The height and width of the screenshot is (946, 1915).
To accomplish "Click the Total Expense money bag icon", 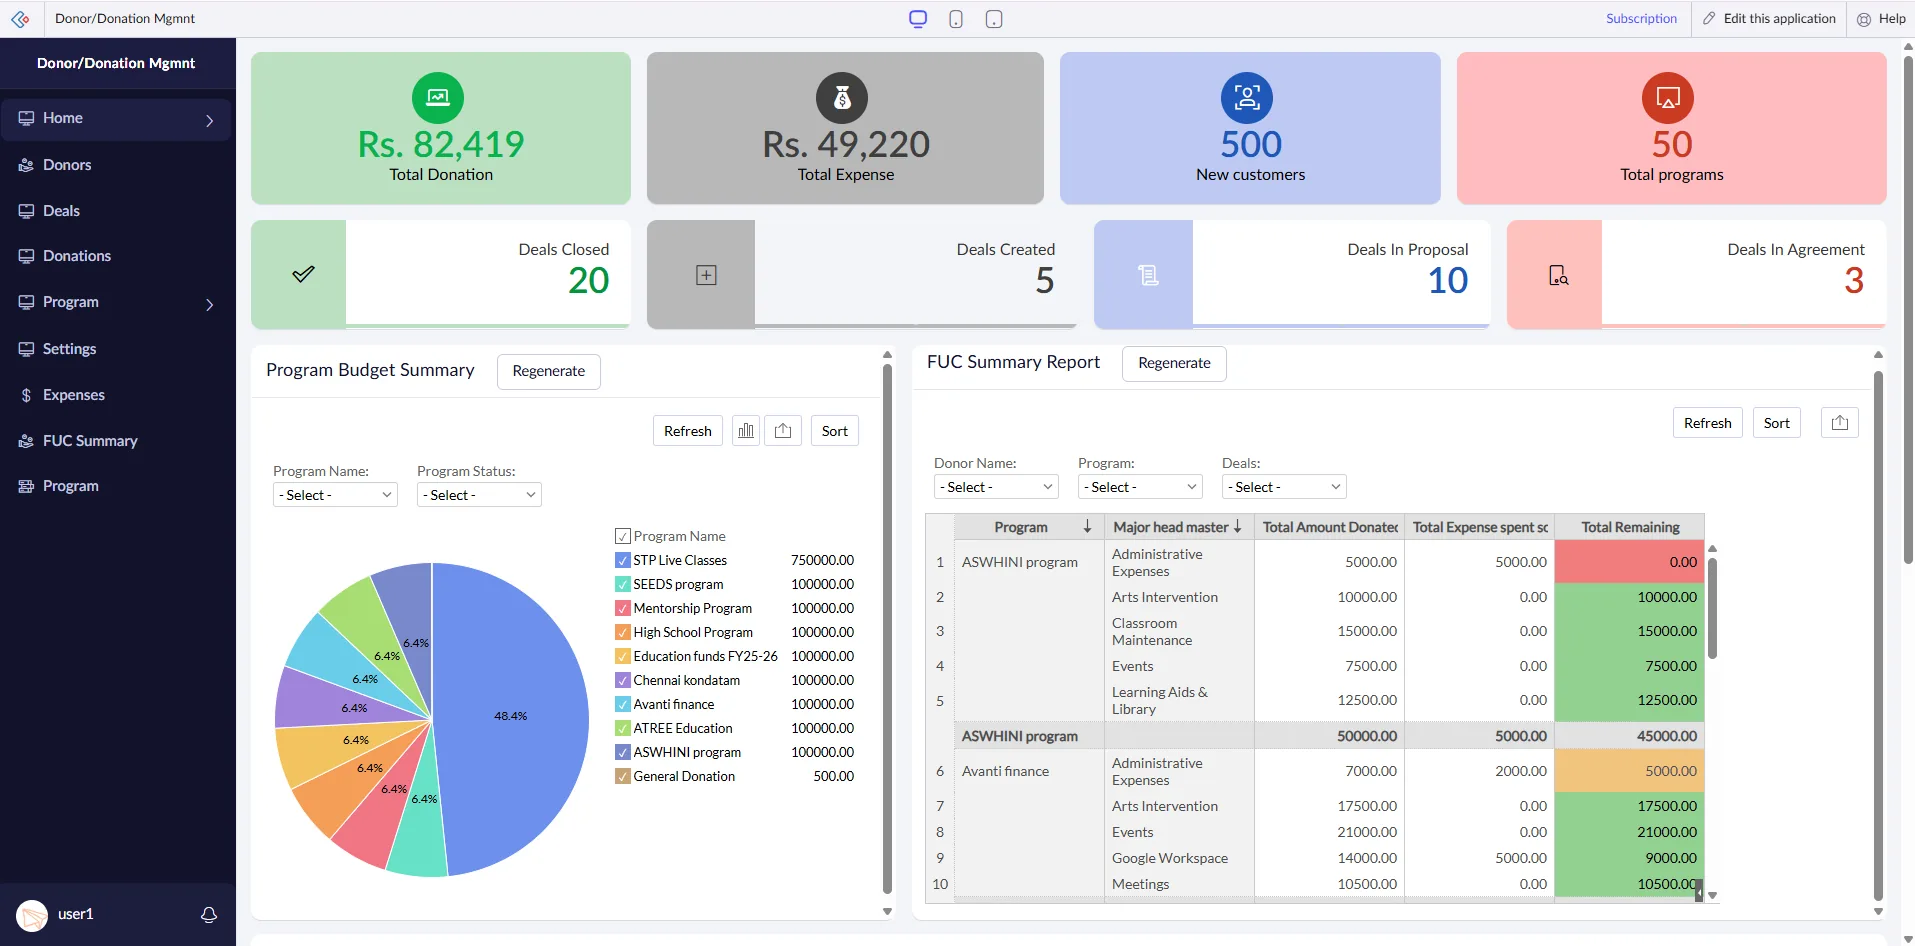I will [x=842, y=98].
